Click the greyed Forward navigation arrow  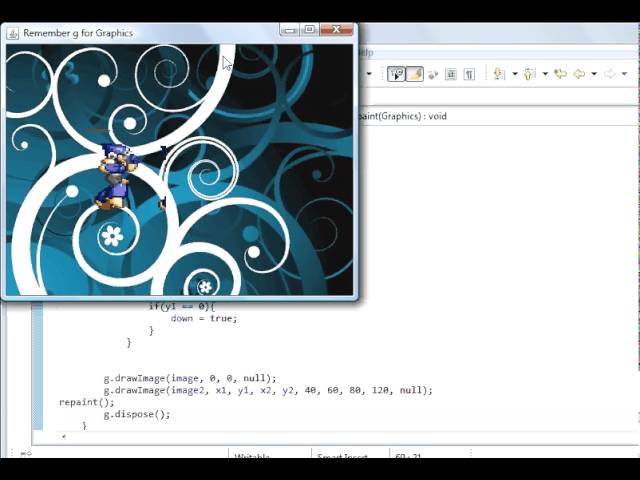[609, 74]
